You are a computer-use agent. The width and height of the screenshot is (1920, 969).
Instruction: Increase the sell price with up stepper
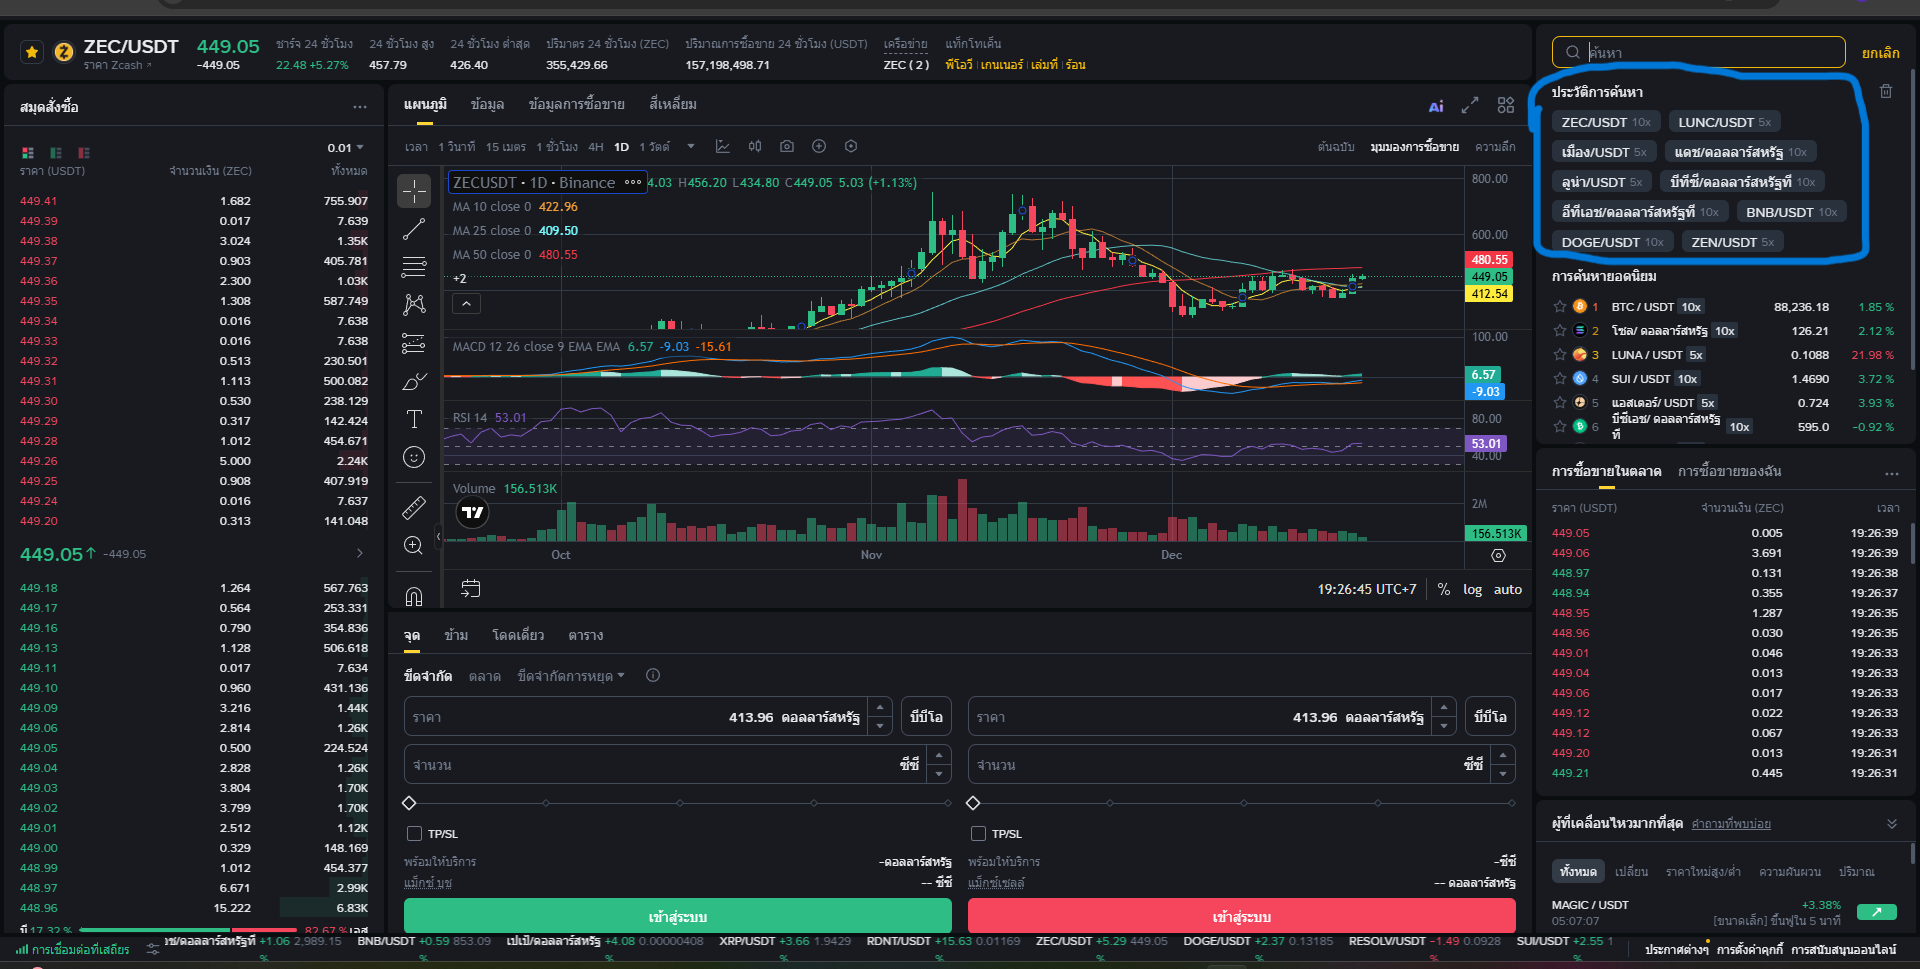[1444, 708]
